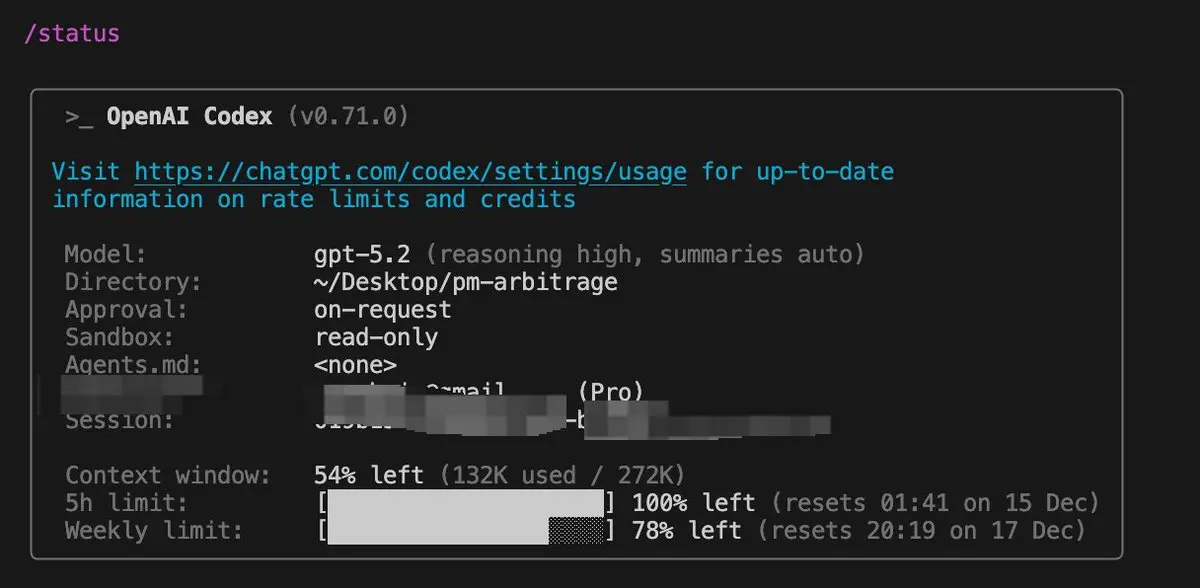
Task: Click the on-request approval value
Action: (382, 310)
